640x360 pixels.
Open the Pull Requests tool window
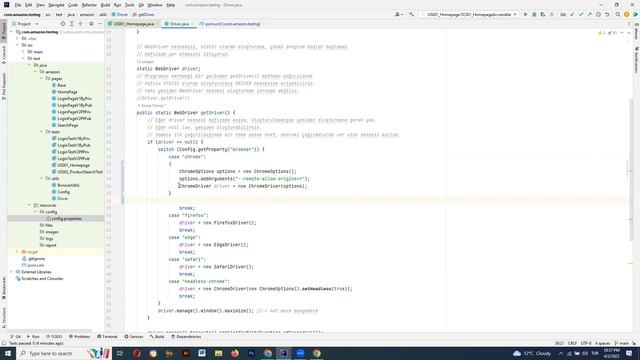click(4, 87)
